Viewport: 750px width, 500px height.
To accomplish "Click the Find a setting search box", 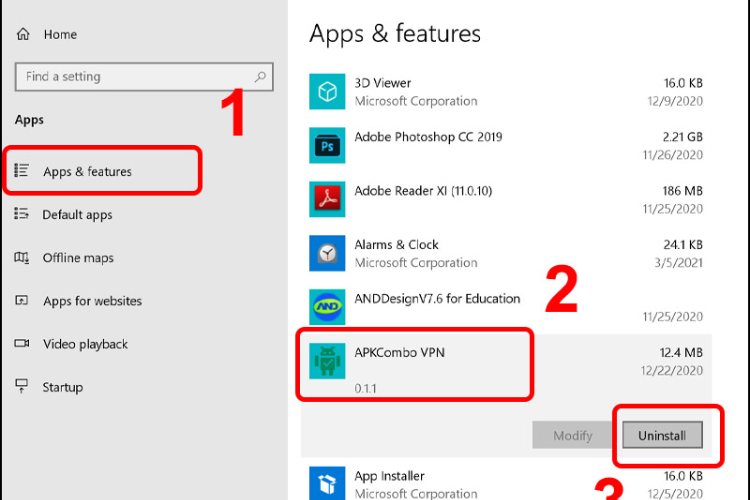I will [135, 77].
